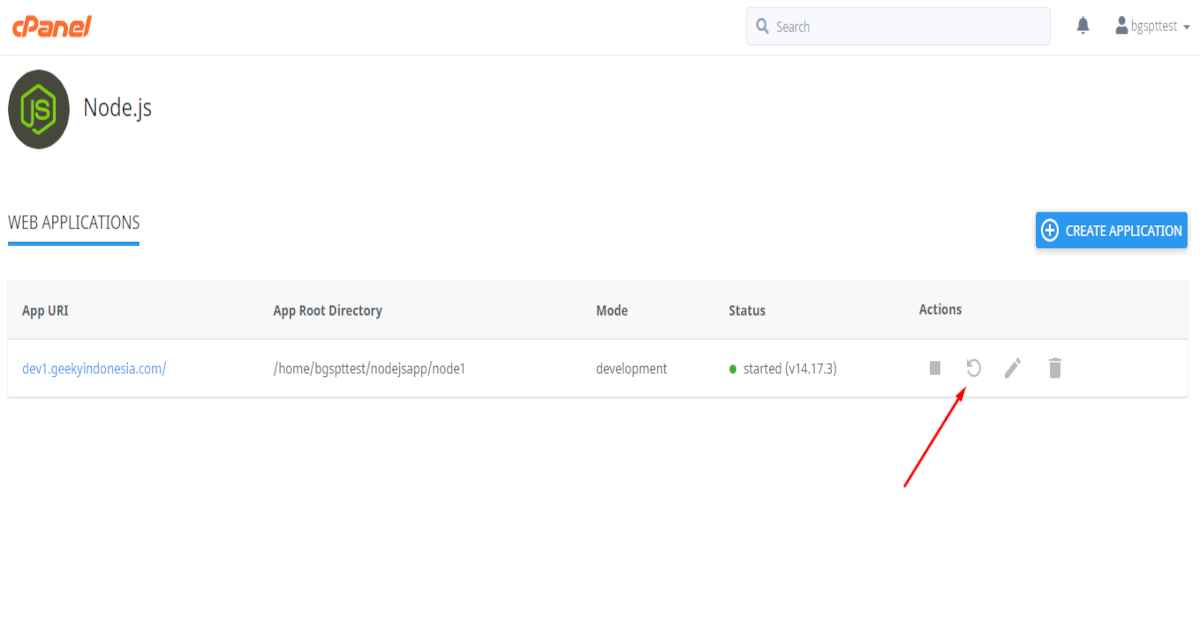Image resolution: width=1200 pixels, height=630 pixels.
Task: Focus the Search input field
Action: 898,27
